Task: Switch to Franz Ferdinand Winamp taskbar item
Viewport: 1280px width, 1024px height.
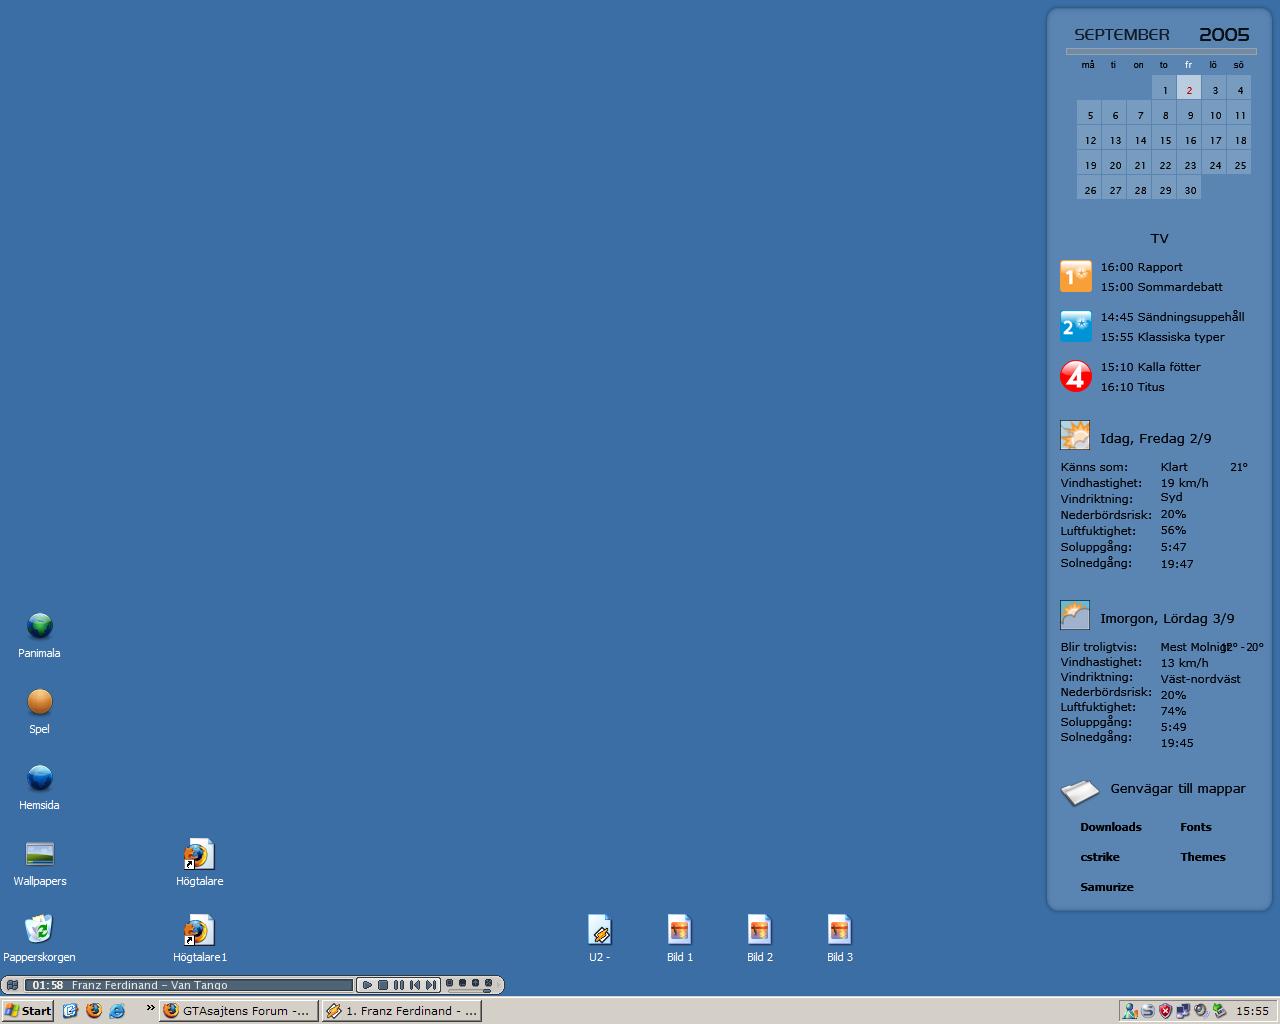Action: (x=401, y=1011)
